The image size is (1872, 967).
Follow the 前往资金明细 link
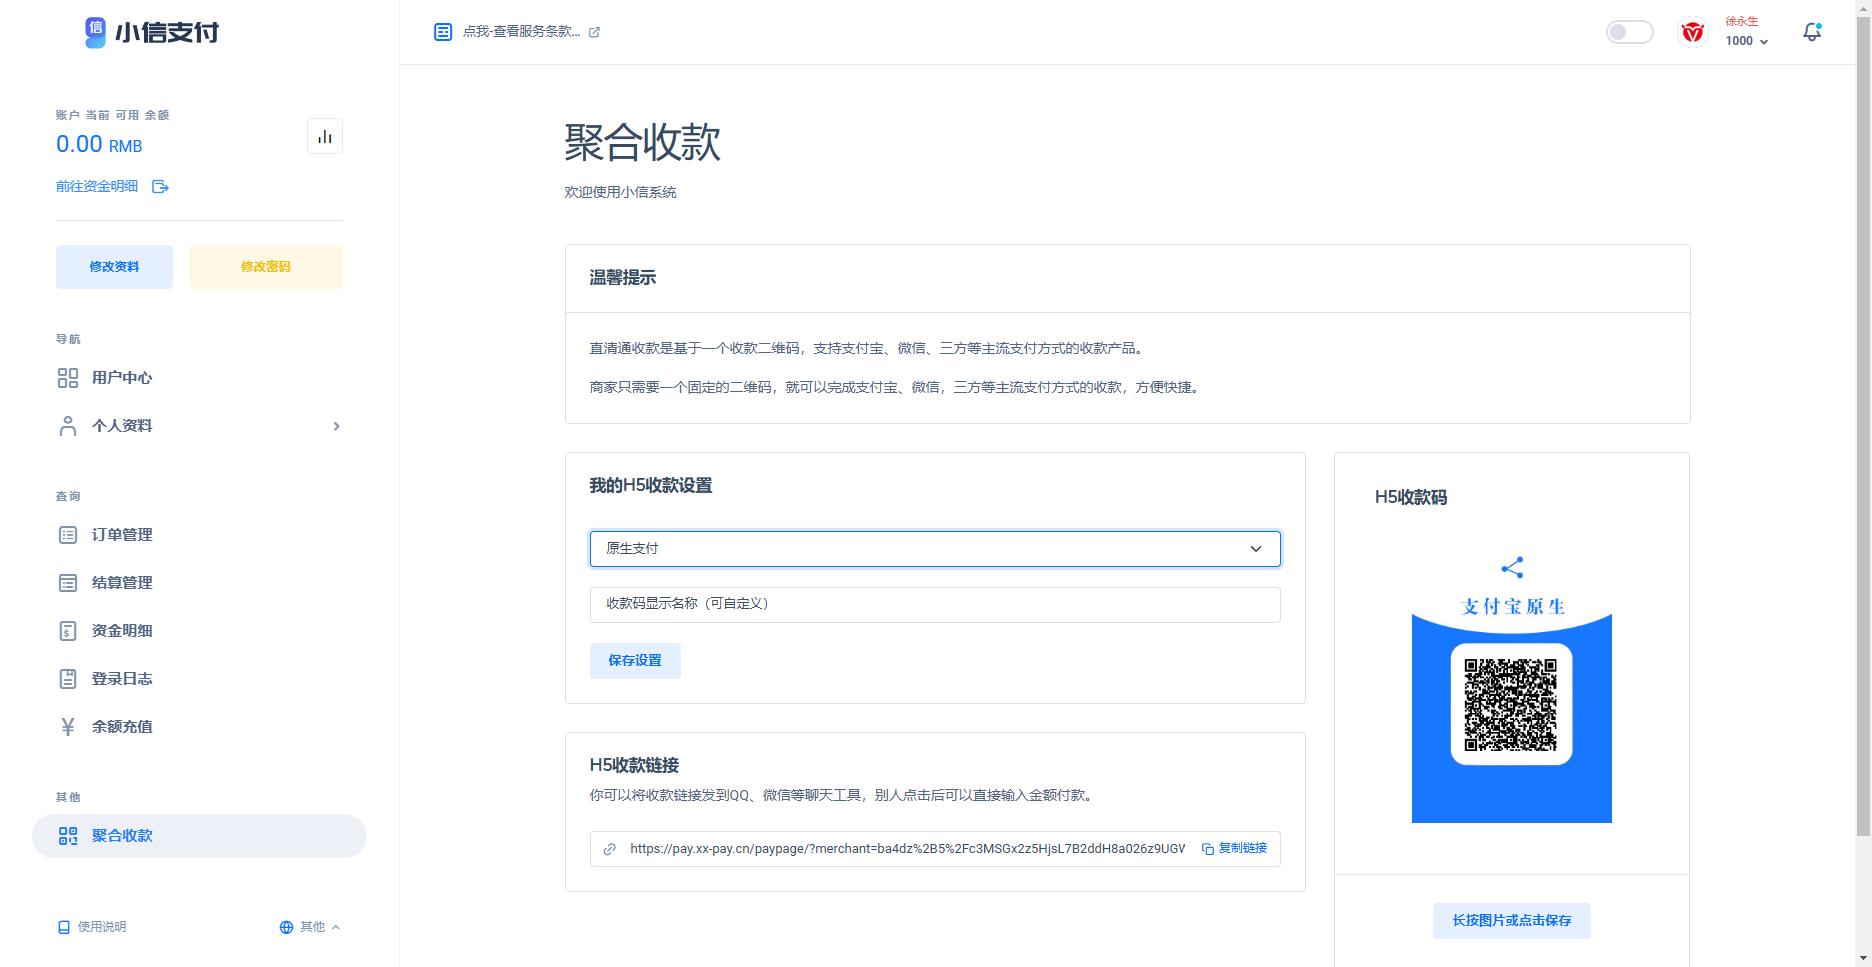(96, 186)
